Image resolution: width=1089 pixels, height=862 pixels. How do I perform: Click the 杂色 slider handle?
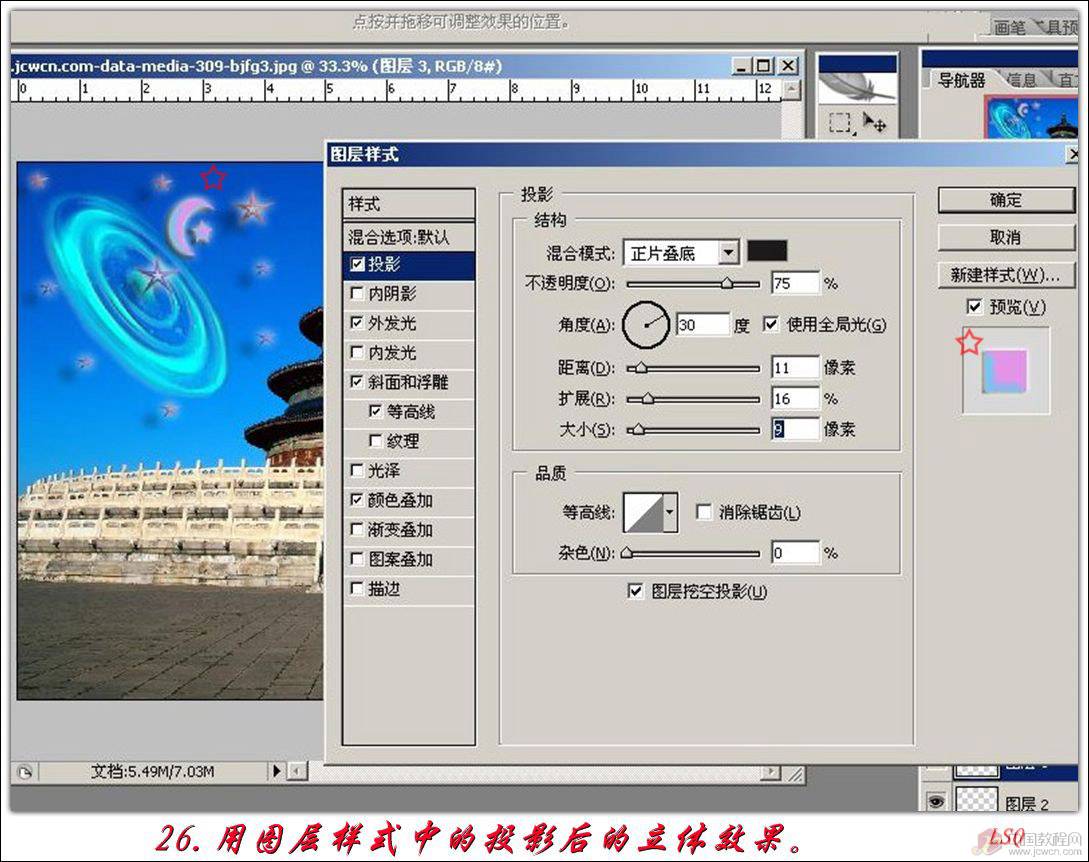pos(626,553)
